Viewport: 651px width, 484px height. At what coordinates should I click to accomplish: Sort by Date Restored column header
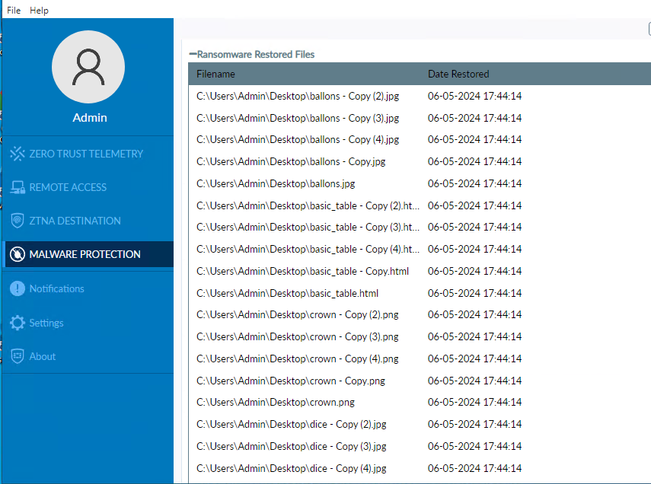click(x=458, y=74)
